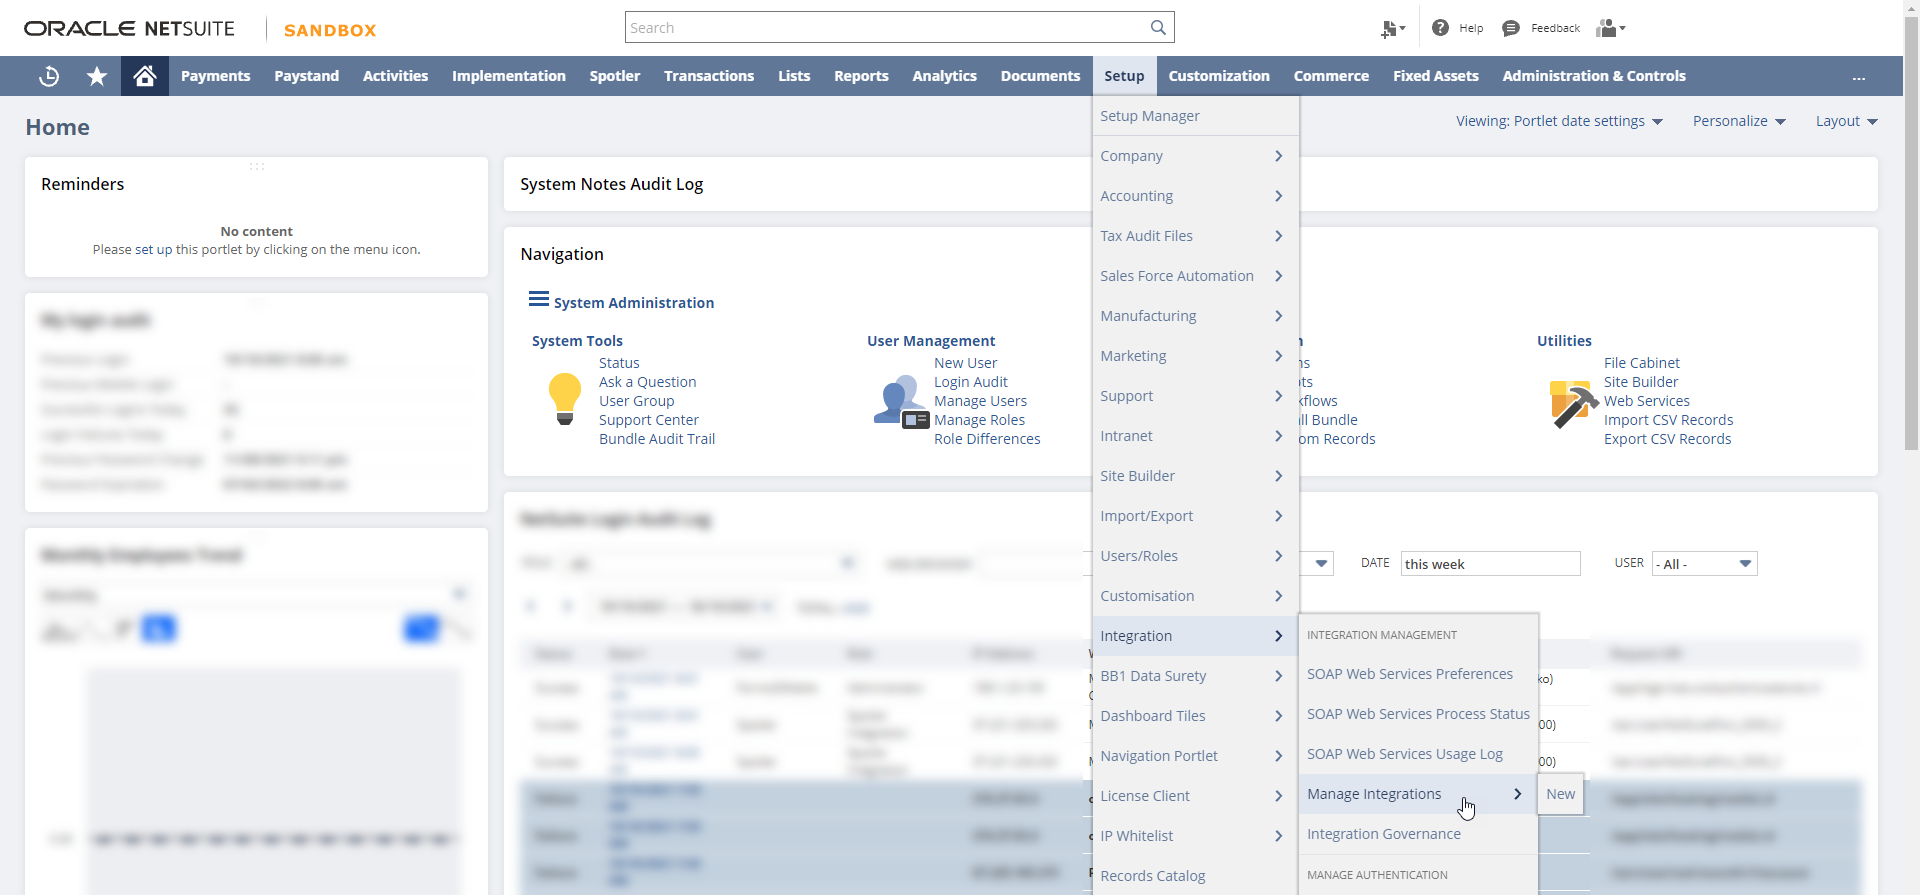Click the Manage Roles link

tap(979, 420)
